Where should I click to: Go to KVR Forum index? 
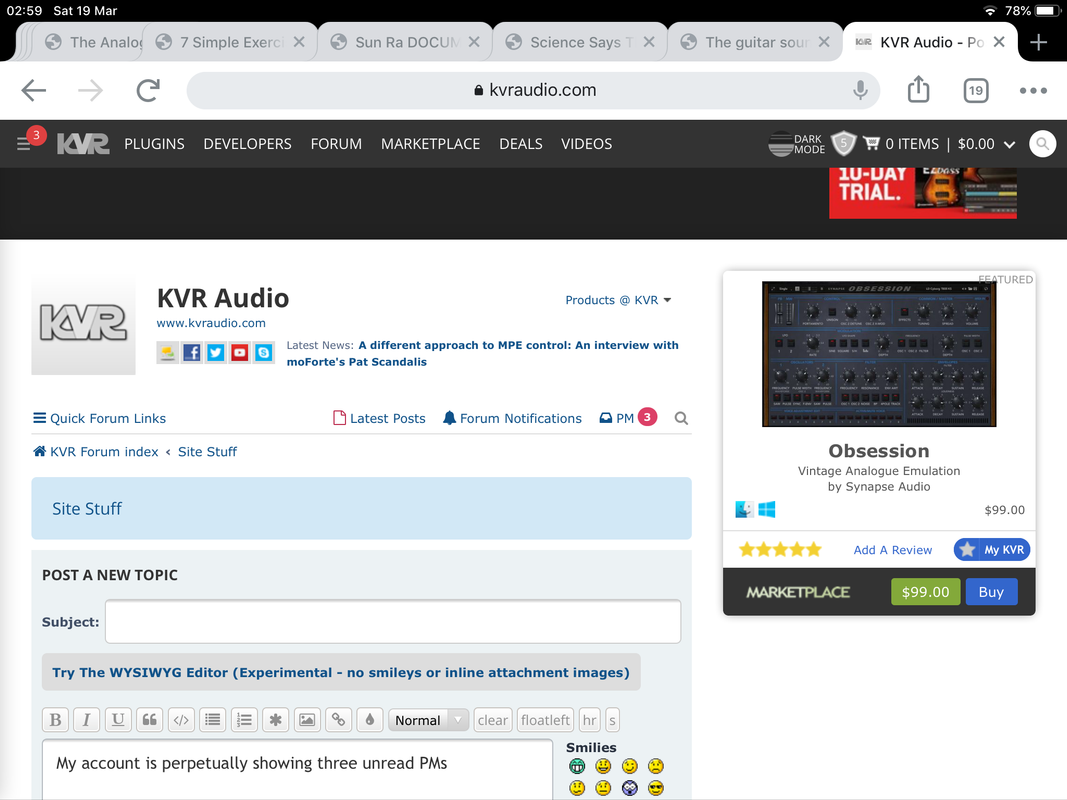96,451
